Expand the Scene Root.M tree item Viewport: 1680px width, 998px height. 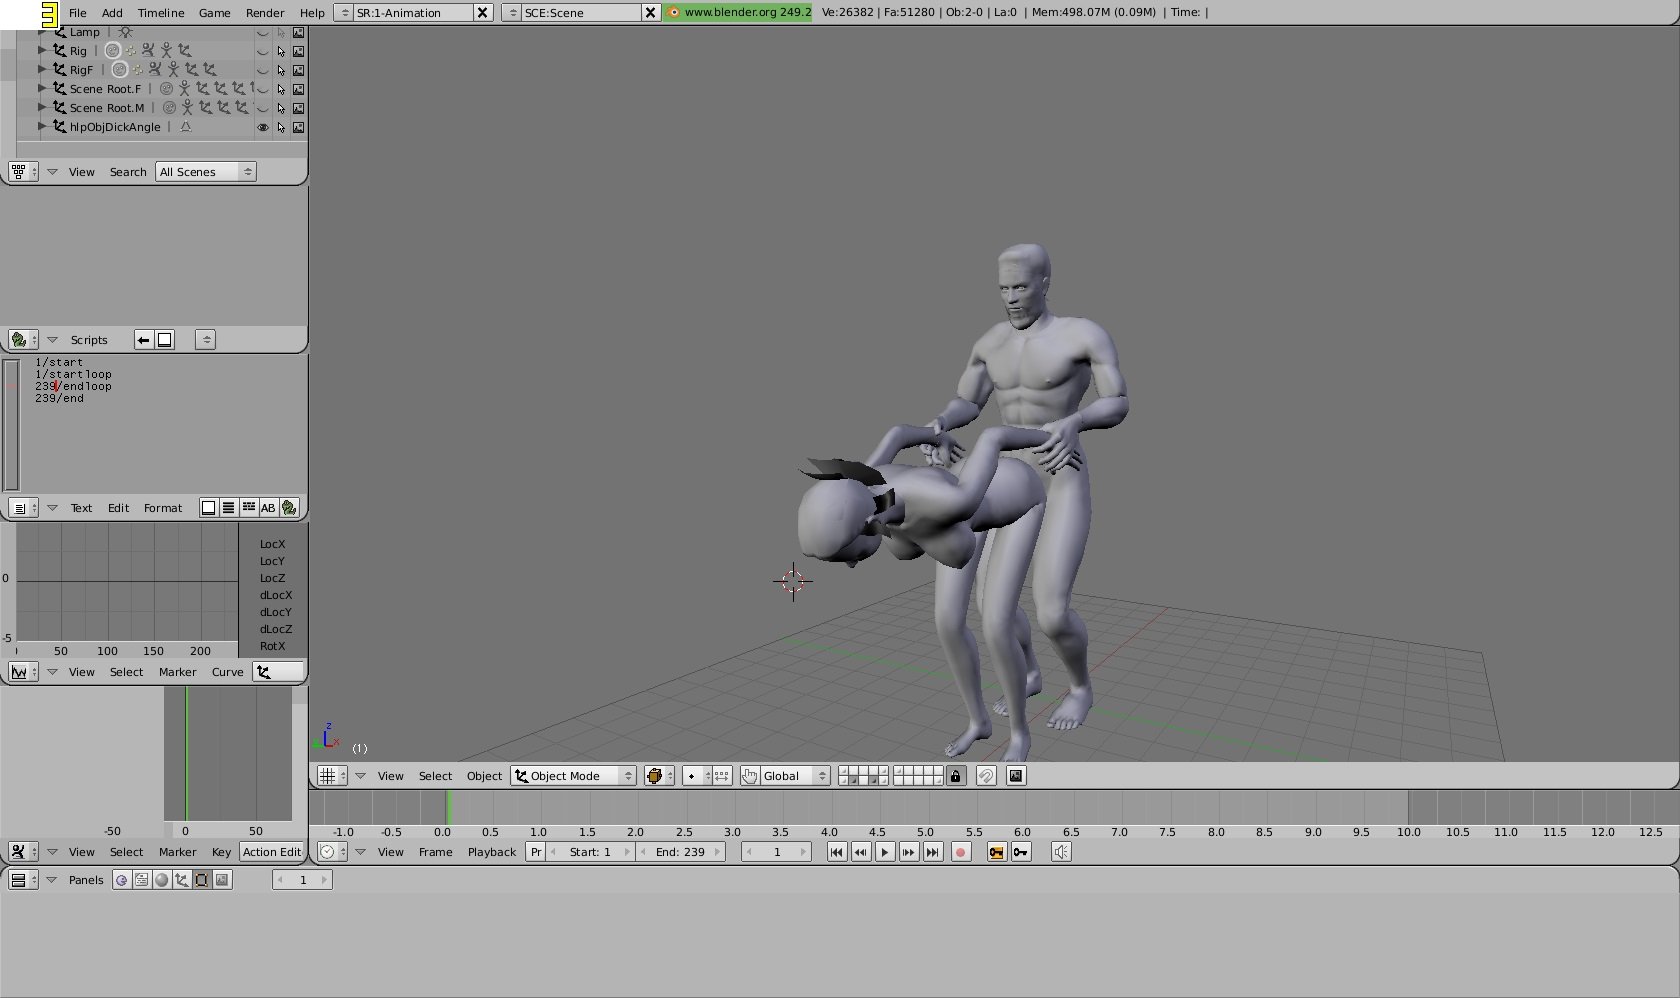[42, 107]
